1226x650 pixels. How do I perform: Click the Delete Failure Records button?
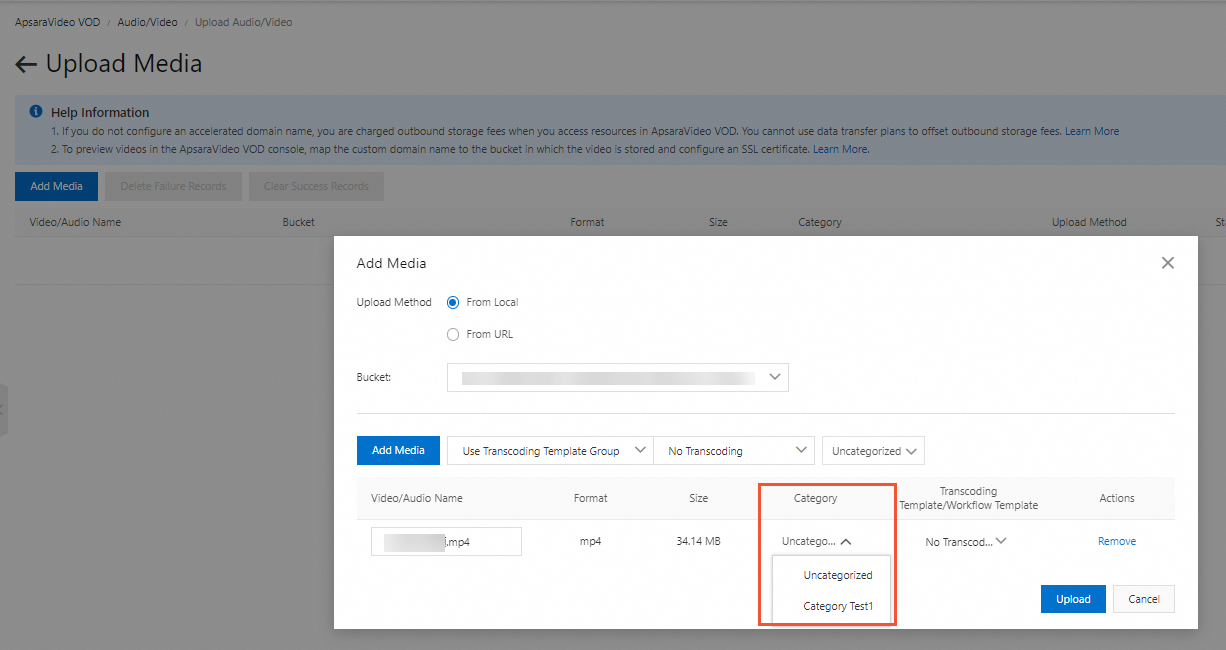[174, 186]
